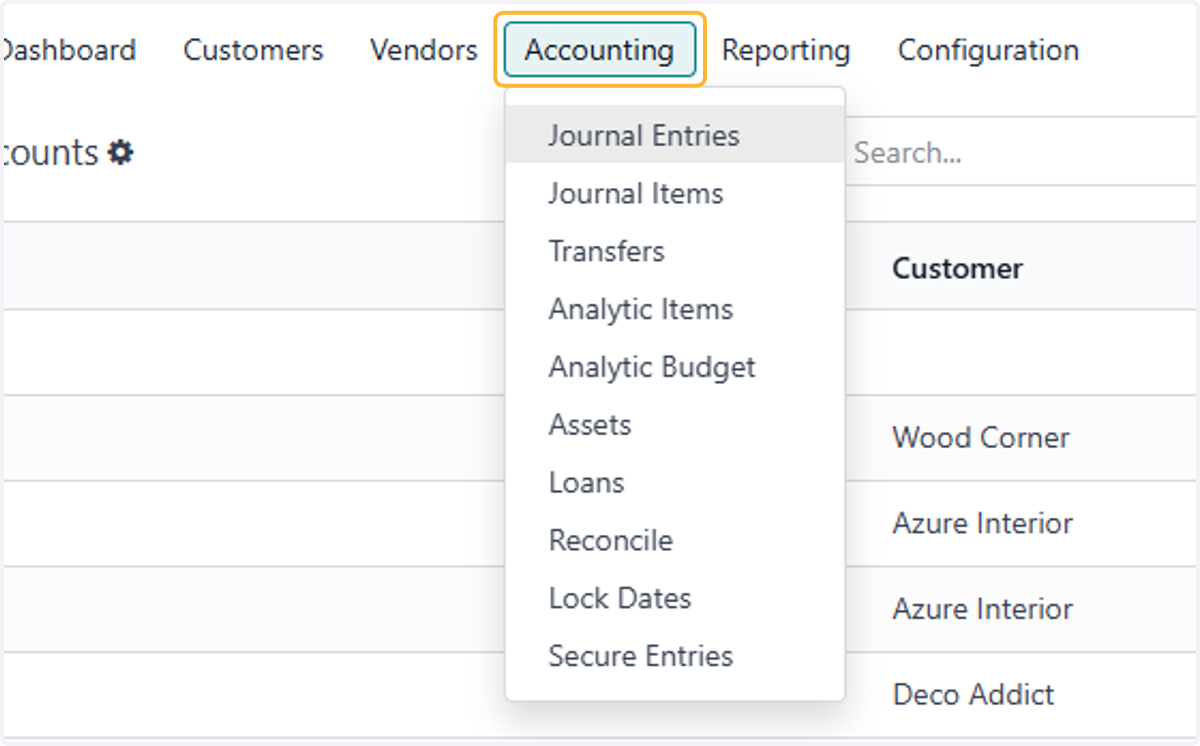Image resolution: width=1200 pixels, height=746 pixels.
Task: Sort by the Customer column header
Action: tap(957, 268)
